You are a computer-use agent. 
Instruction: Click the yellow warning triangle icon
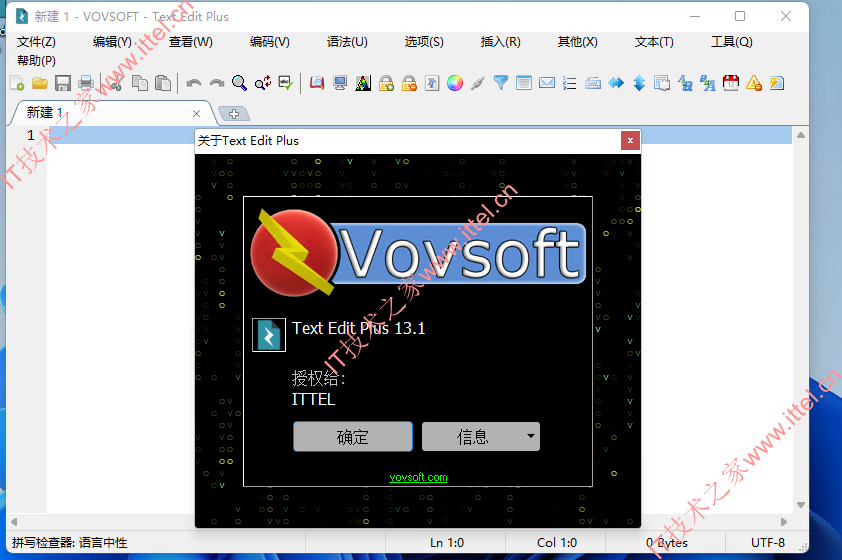[754, 83]
